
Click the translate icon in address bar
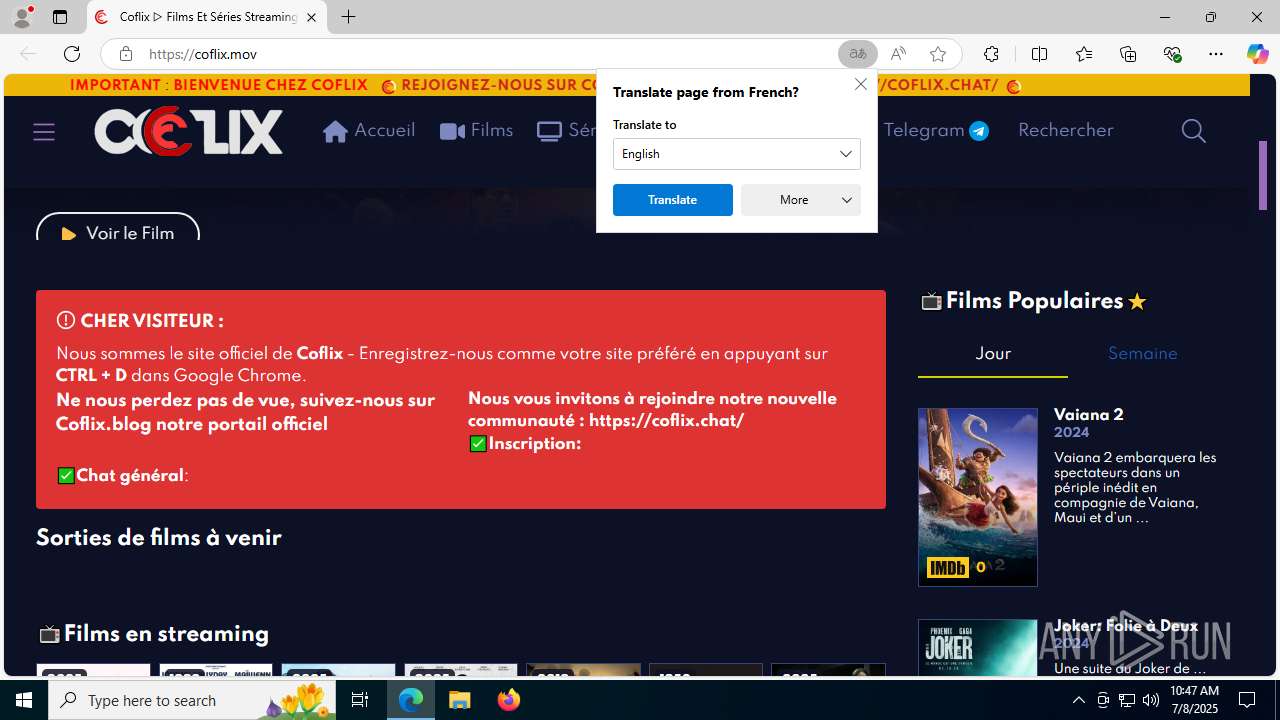[858, 54]
